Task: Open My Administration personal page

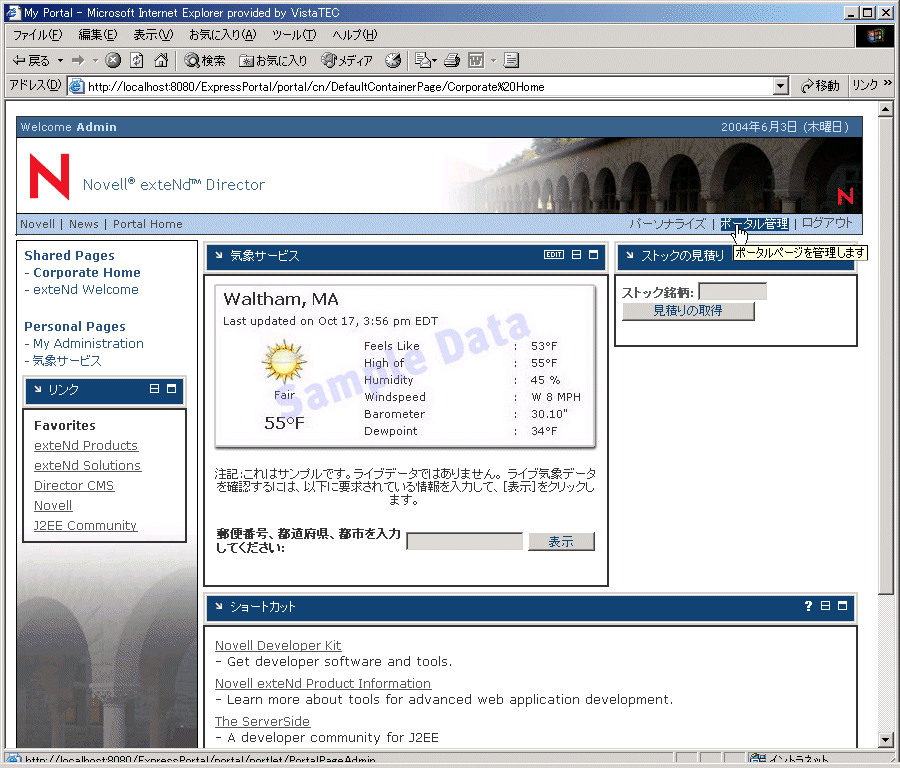Action: (88, 343)
